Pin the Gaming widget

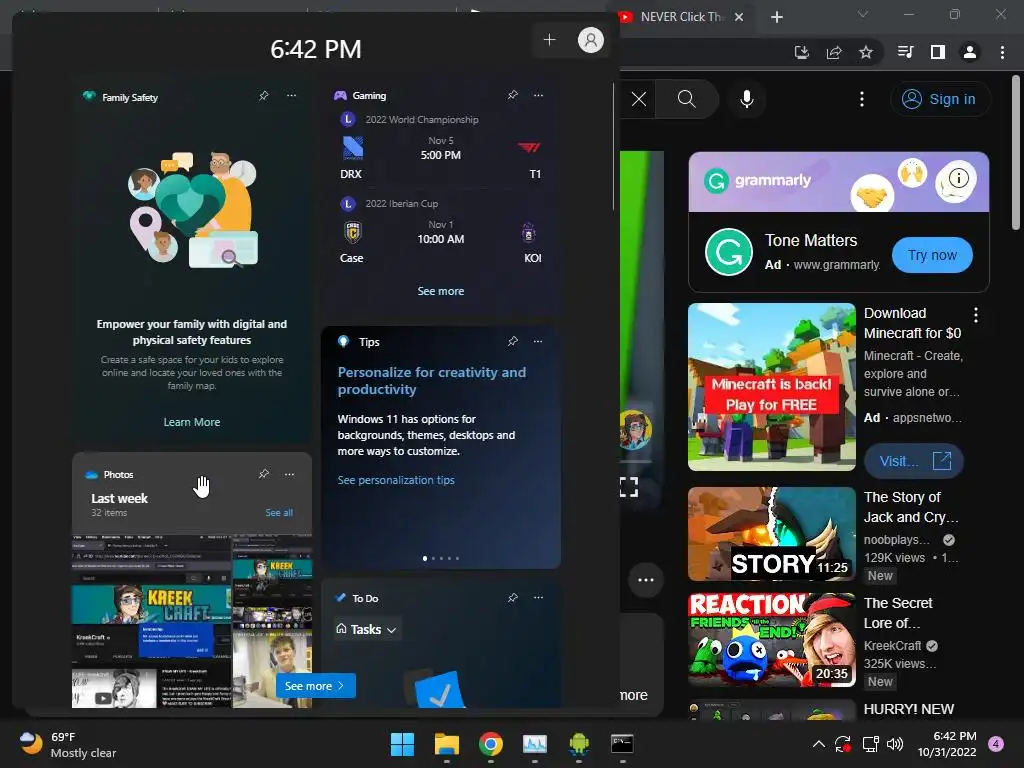pyautogui.click(x=513, y=95)
